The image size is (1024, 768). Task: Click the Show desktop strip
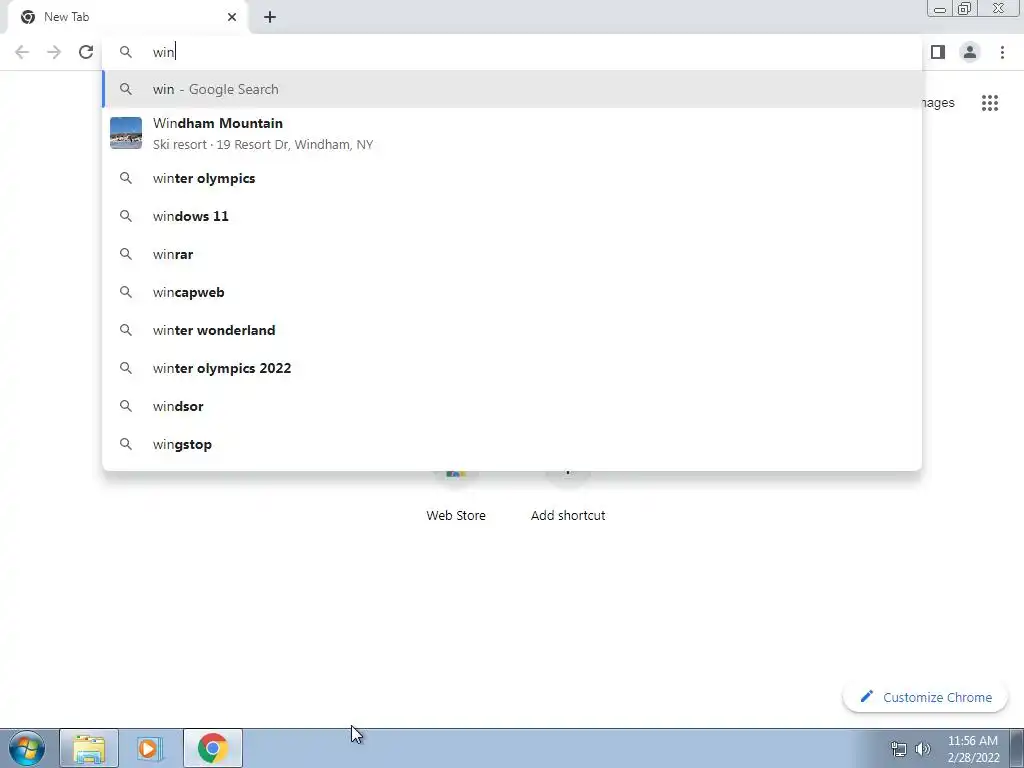tap(1017, 748)
